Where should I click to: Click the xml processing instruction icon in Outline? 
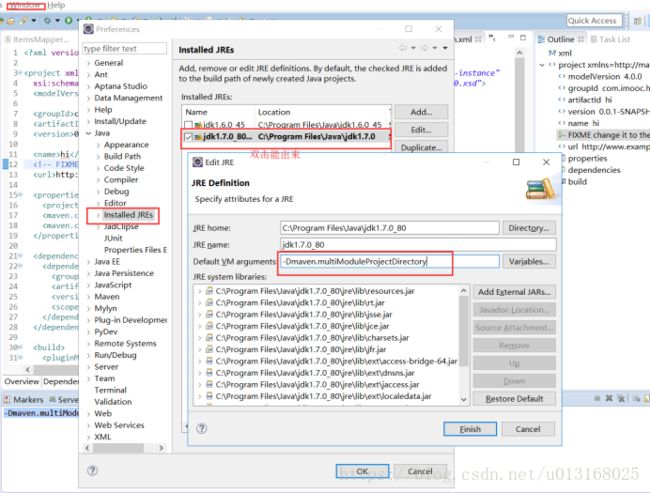552,53
